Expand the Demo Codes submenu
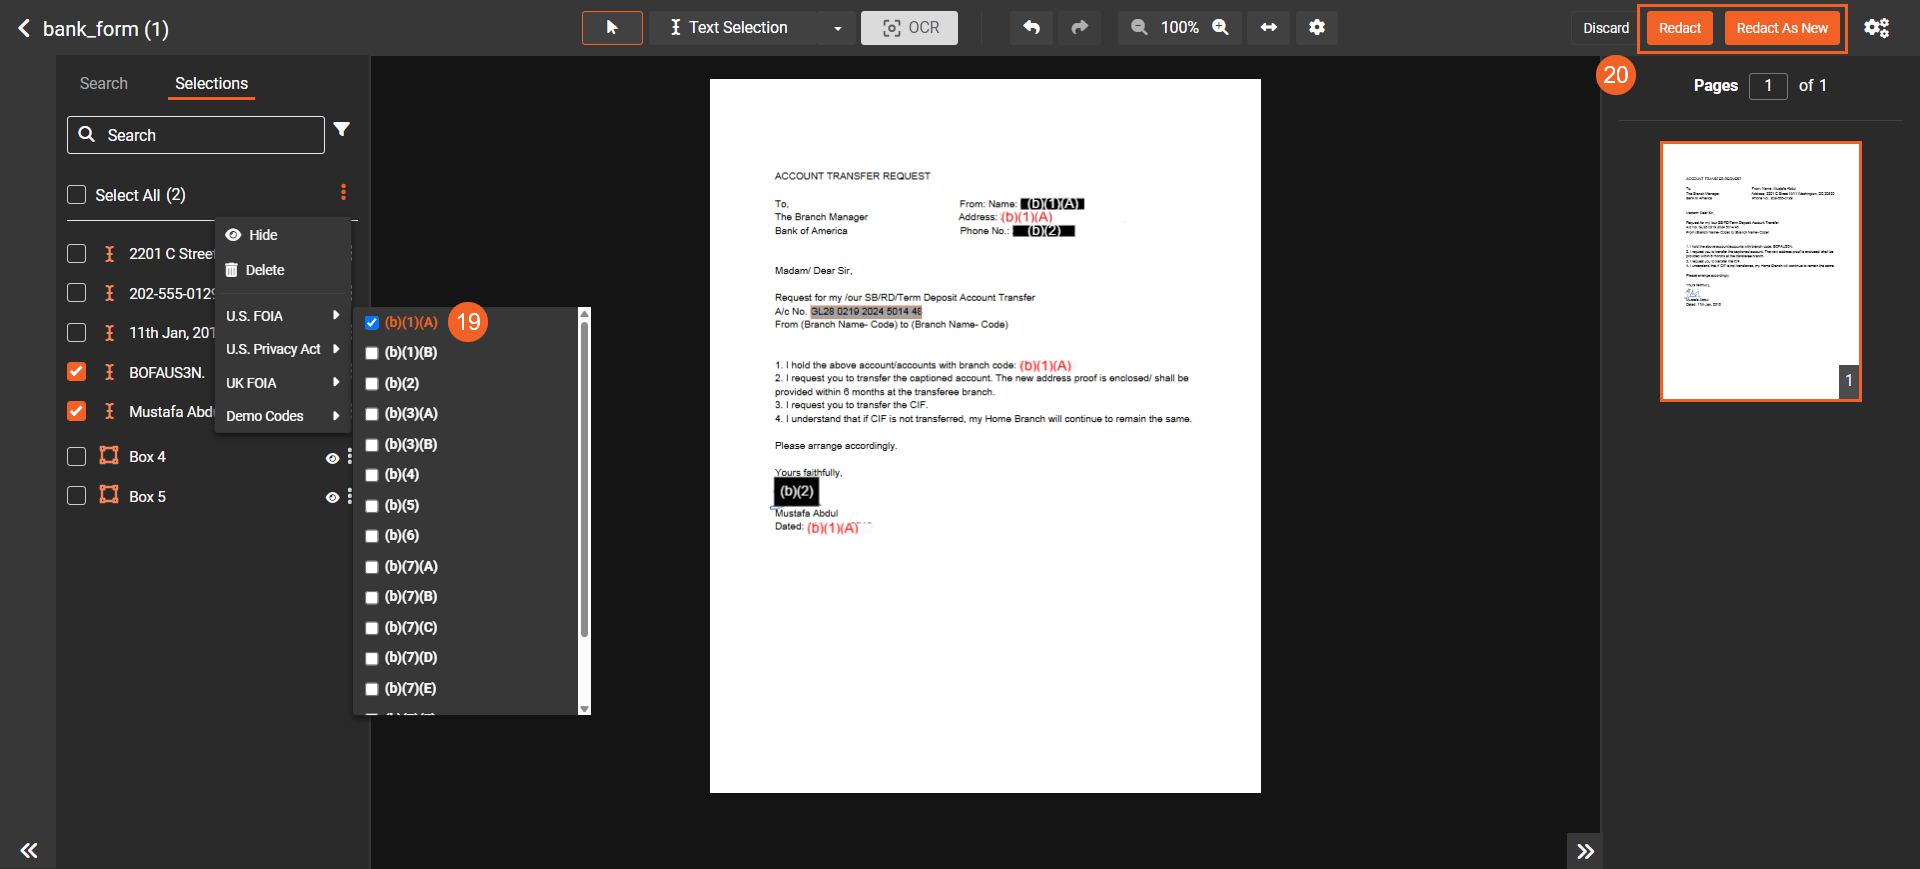1920x869 pixels. (283, 416)
